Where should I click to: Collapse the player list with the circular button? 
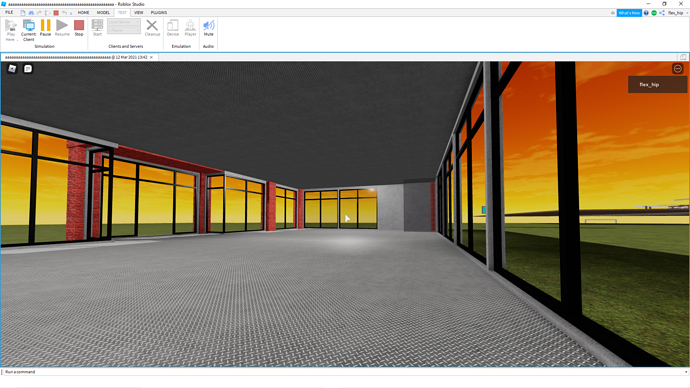point(678,69)
